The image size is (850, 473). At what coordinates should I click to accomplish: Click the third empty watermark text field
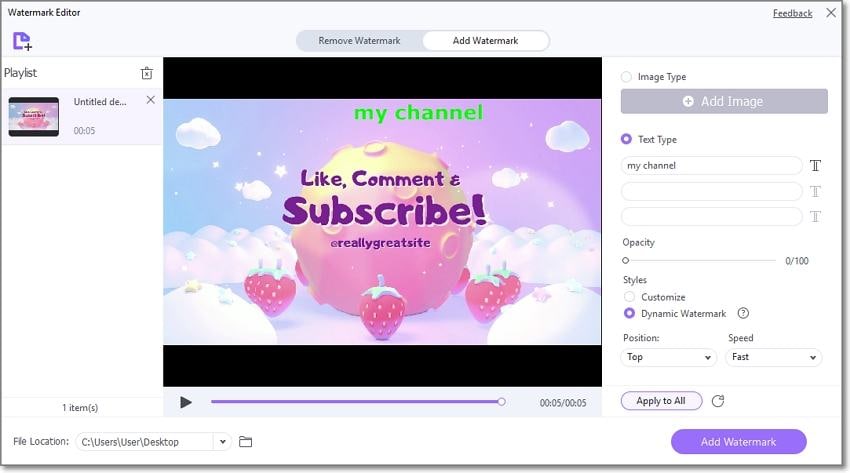[711, 217]
